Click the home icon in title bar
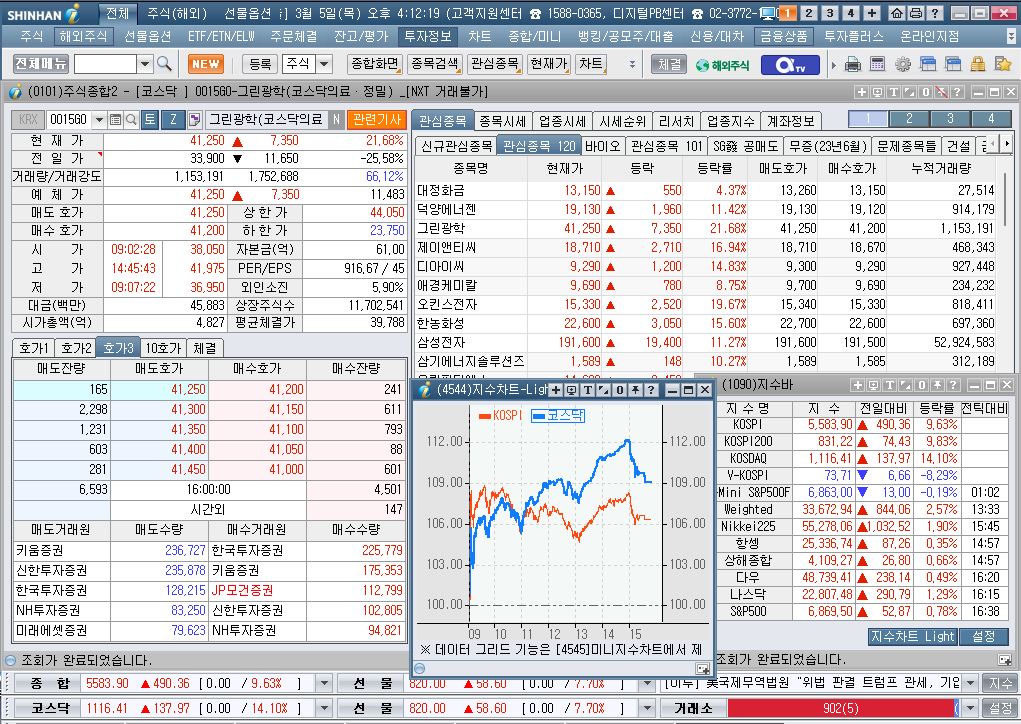 pos(897,13)
